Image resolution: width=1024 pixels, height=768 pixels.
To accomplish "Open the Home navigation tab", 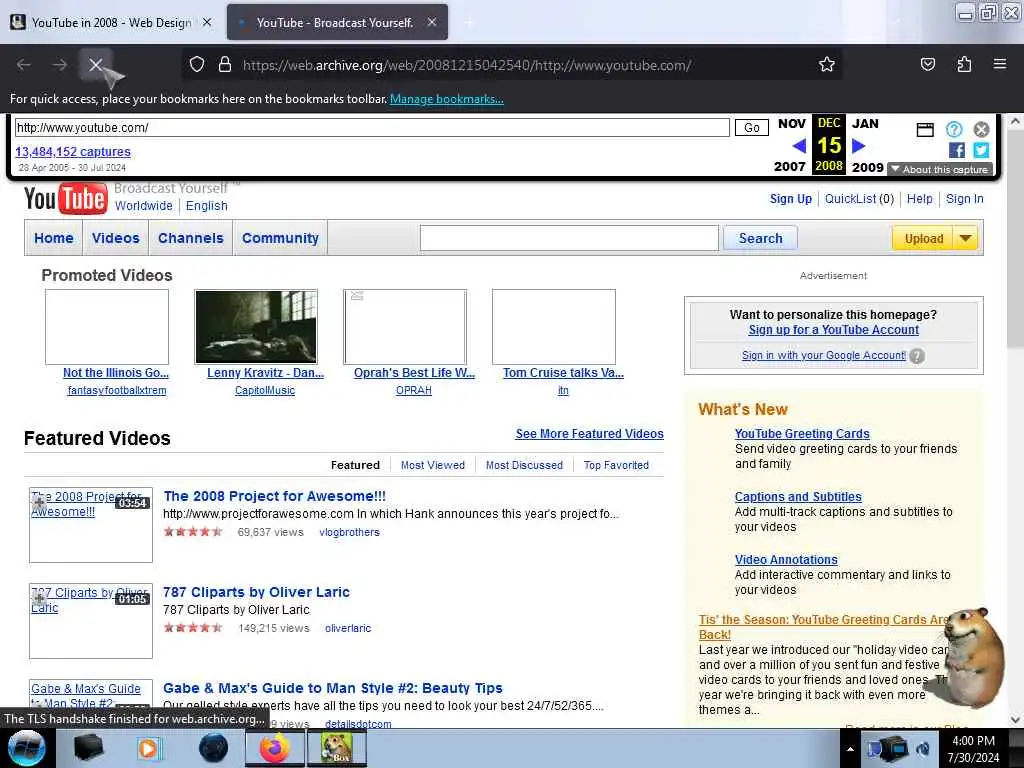I will click(54, 238).
